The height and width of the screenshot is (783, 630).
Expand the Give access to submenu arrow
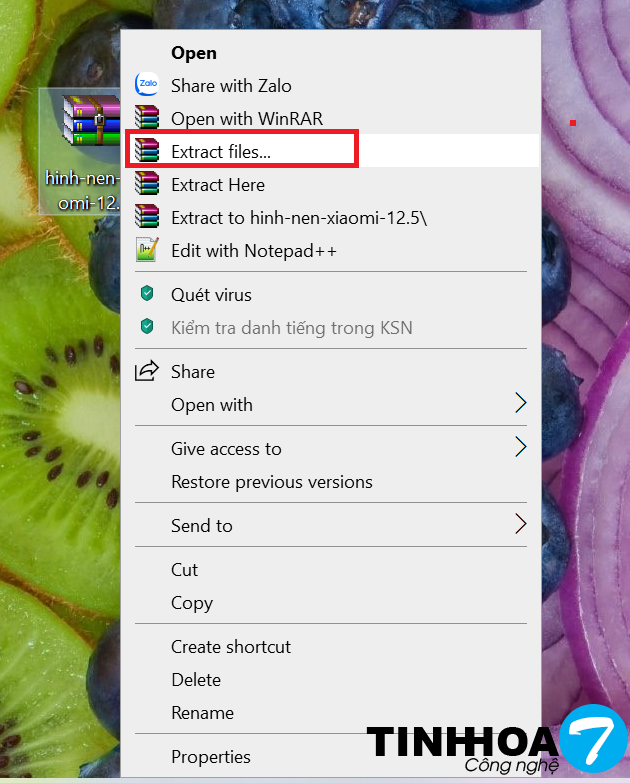520,448
